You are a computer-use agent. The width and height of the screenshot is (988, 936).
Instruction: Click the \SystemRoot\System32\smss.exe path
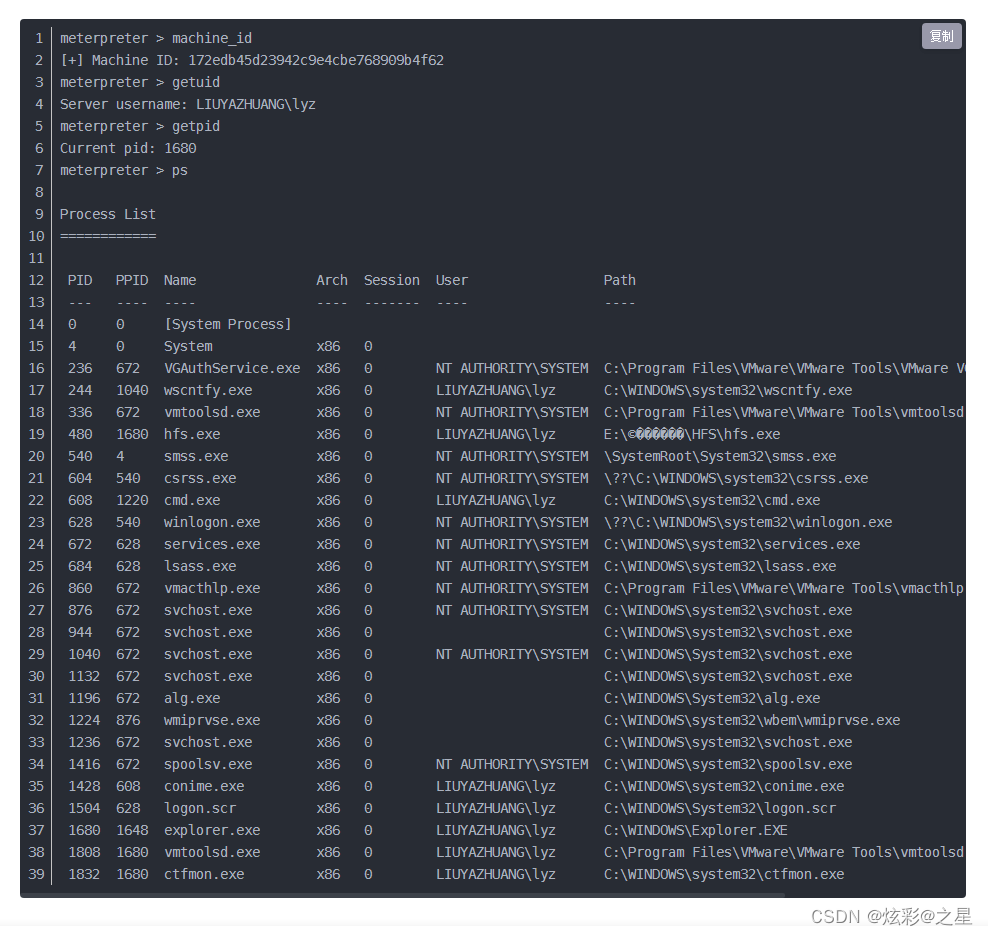[x=720, y=456]
